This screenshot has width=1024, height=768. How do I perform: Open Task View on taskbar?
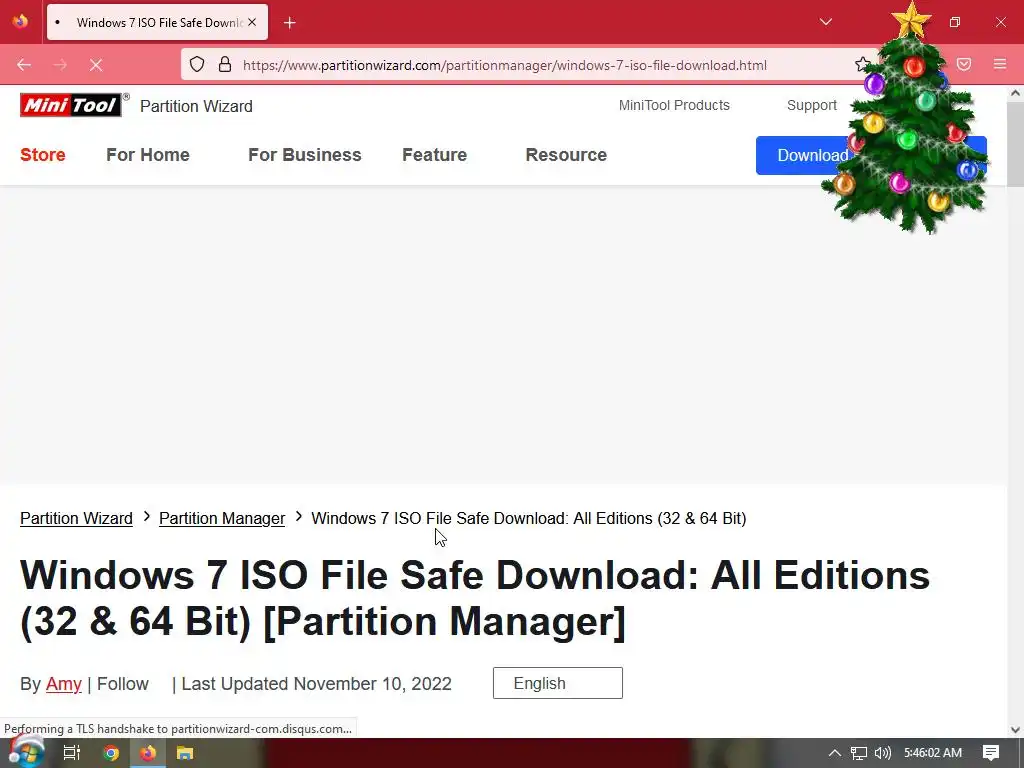(x=72, y=753)
